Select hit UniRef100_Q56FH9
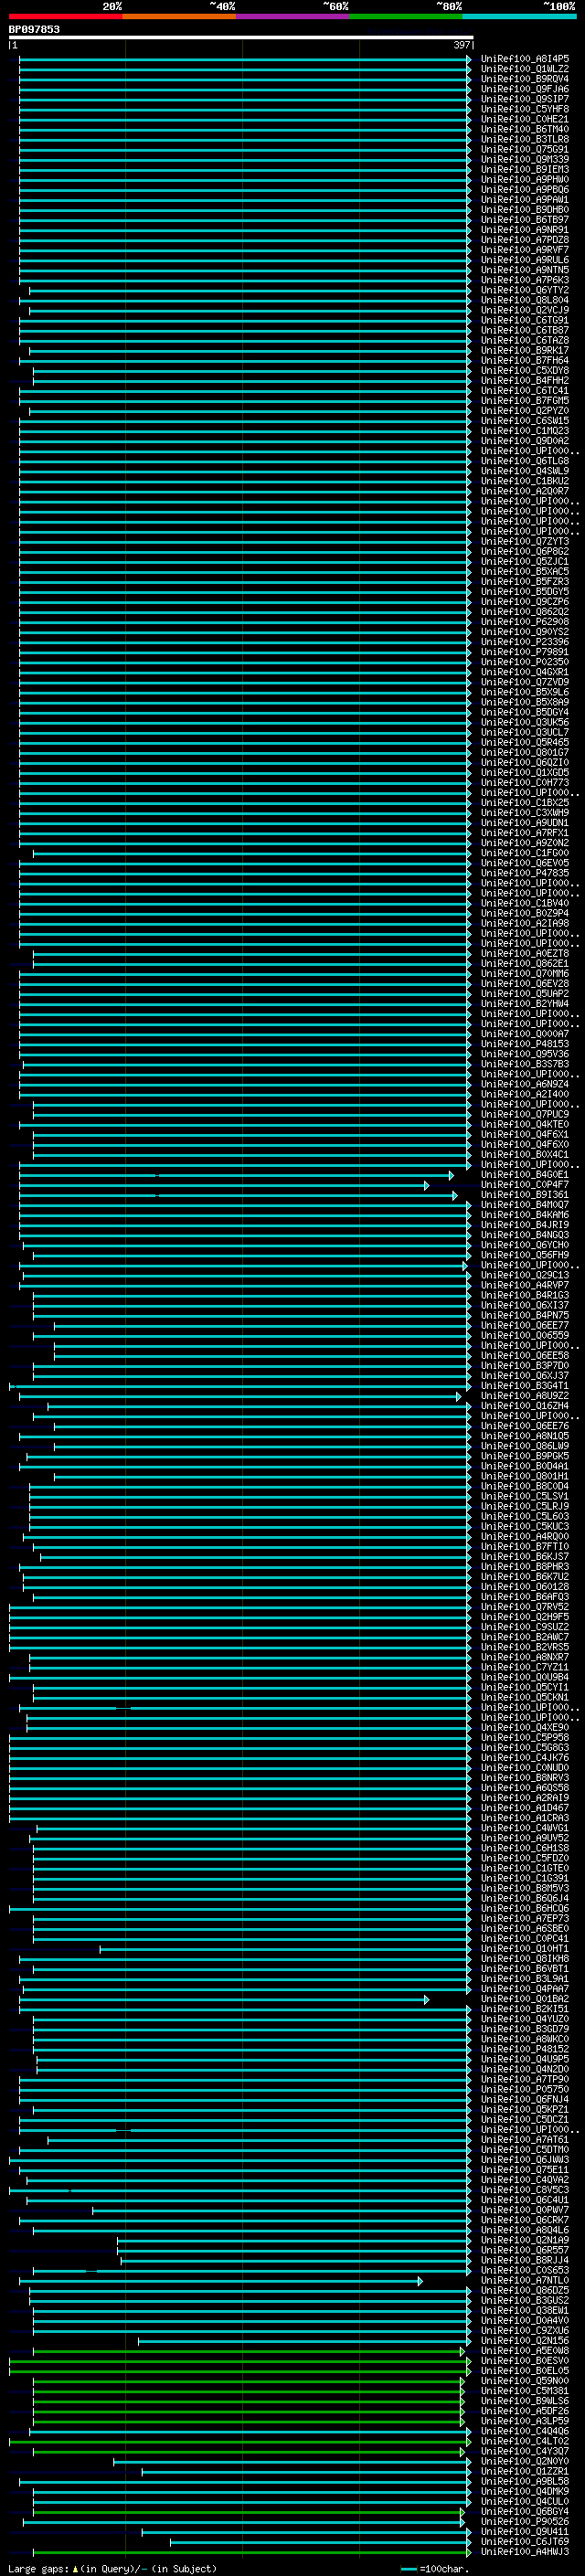585x2576 pixels. (525, 1255)
